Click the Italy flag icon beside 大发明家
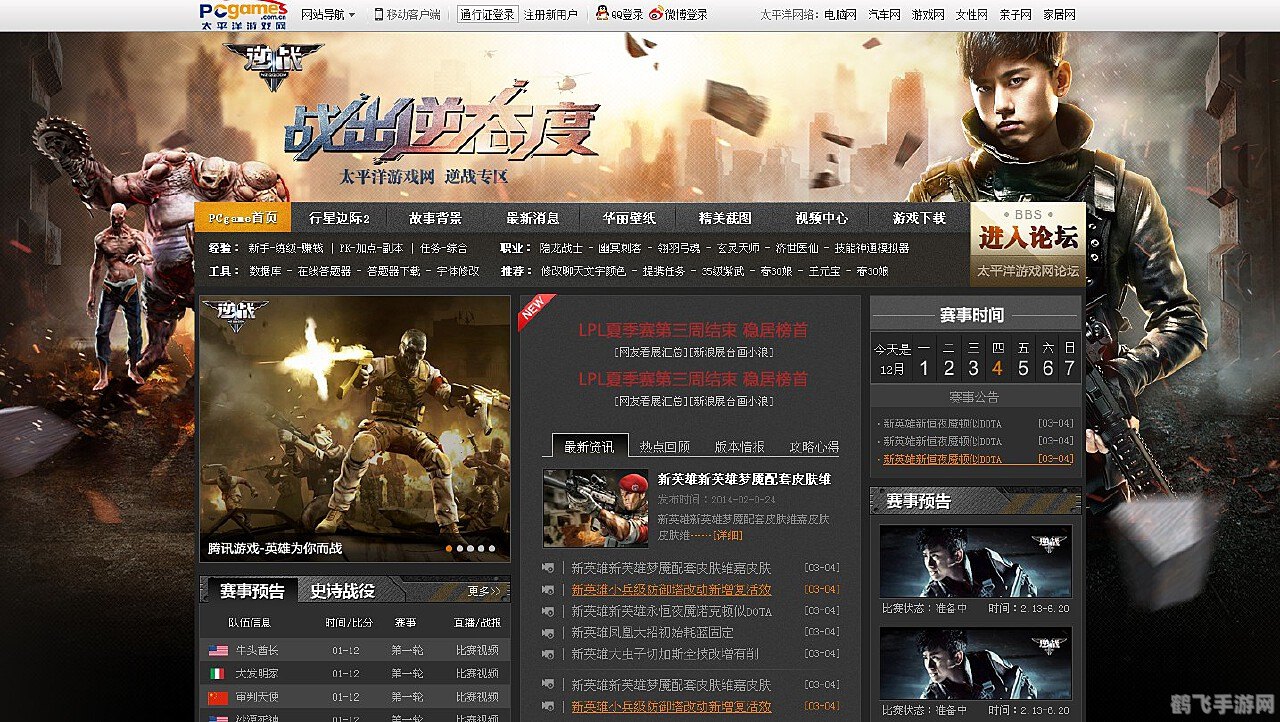The height and width of the screenshot is (722, 1280). [x=218, y=674]
